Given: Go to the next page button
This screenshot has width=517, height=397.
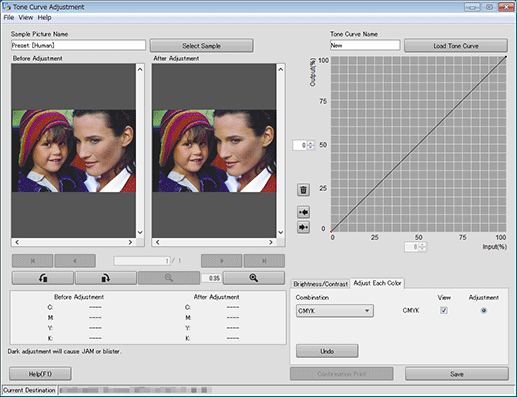Looking at the screenshot, I should [x=222, y=261].
